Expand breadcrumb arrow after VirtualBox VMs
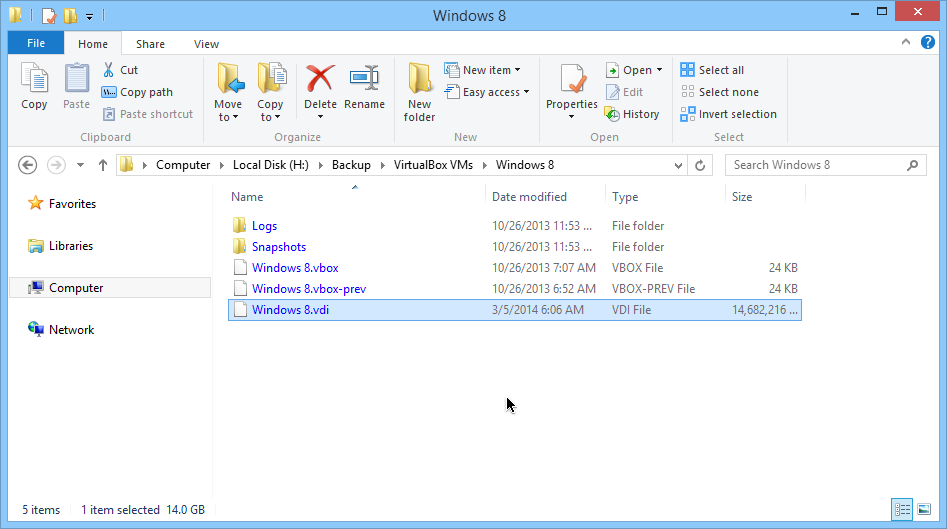Viewport: 947px width, 529px height. click(x=484, y=165)
